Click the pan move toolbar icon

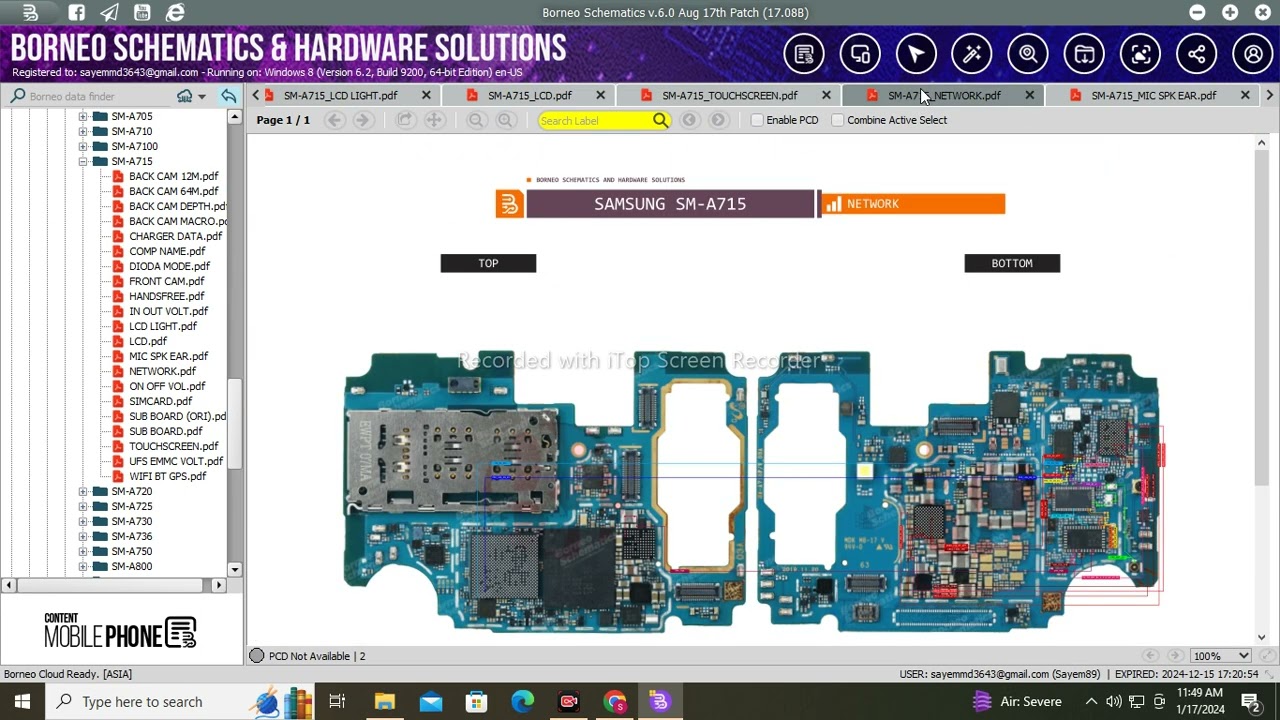(x=434, y=120)
